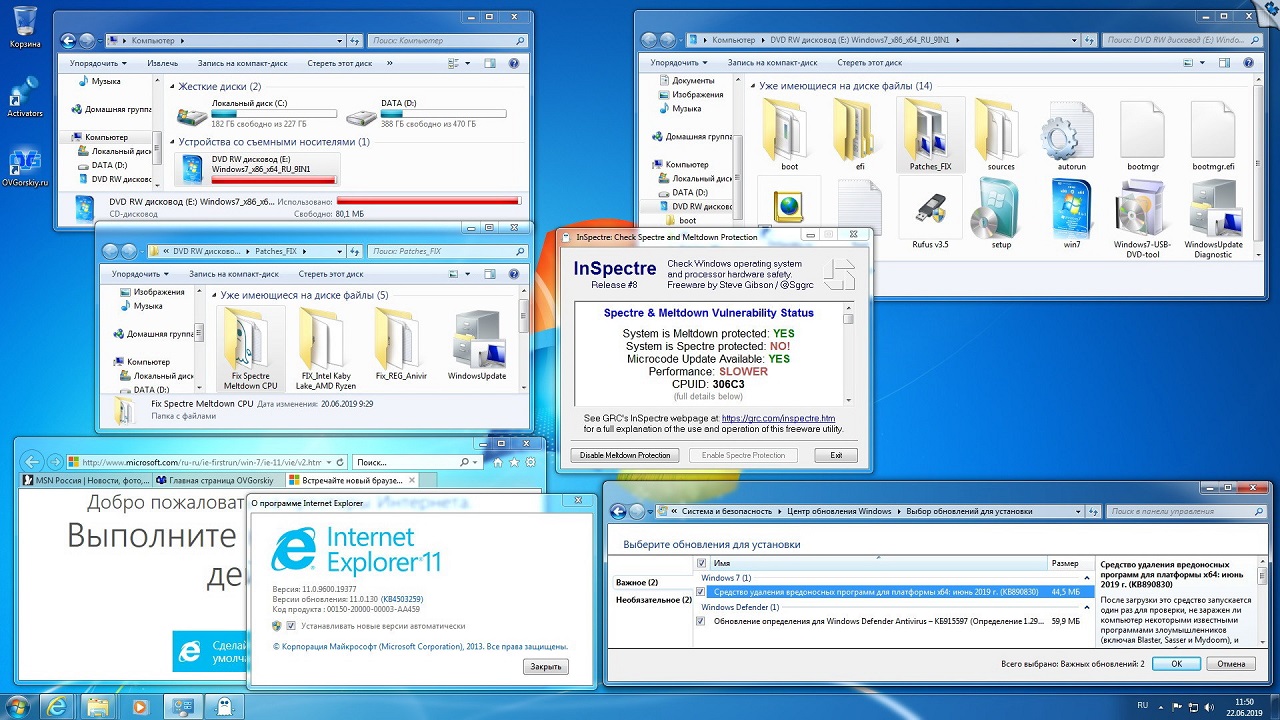
Task: Uncheck the KB890830 malicious software removal update
Action: 700,592
